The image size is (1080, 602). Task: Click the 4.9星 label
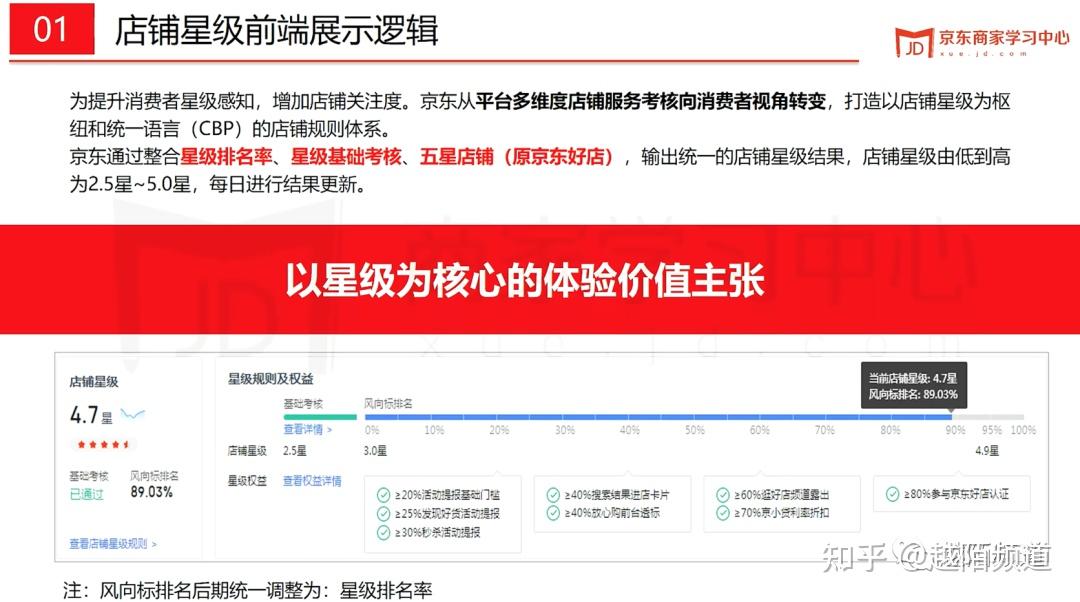(x=987, y=450)
